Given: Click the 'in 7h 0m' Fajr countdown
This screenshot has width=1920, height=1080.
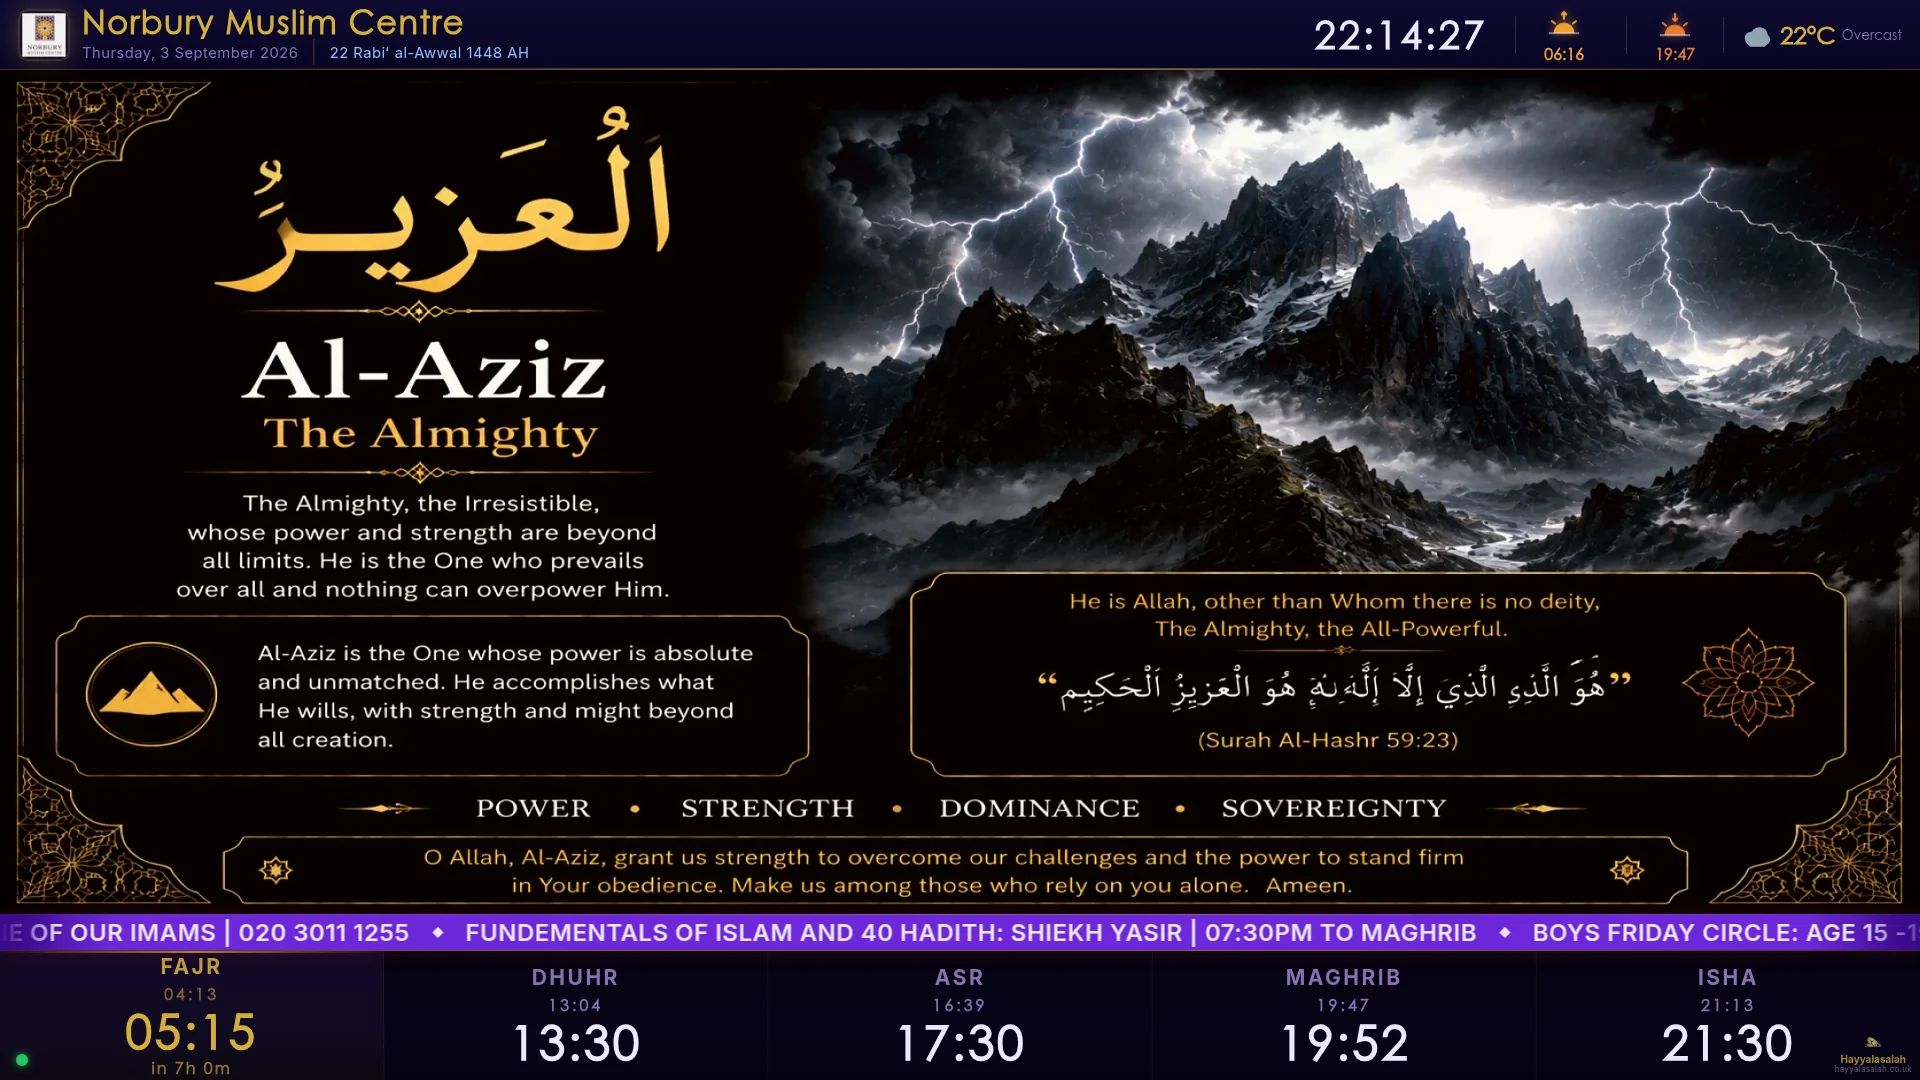Looking at the screenshot, I should point(191,1068).
